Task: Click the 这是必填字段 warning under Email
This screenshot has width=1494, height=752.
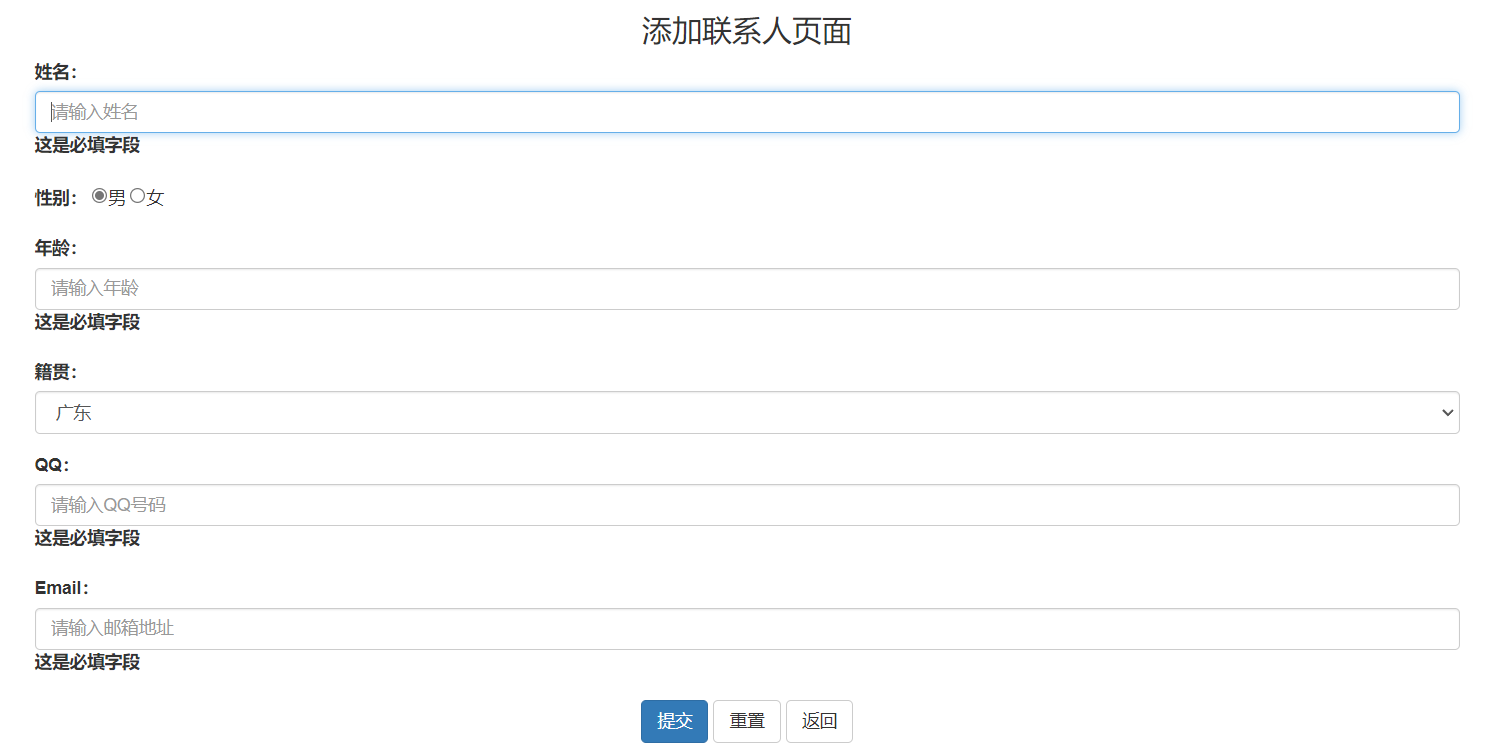Action: (86, 662)
